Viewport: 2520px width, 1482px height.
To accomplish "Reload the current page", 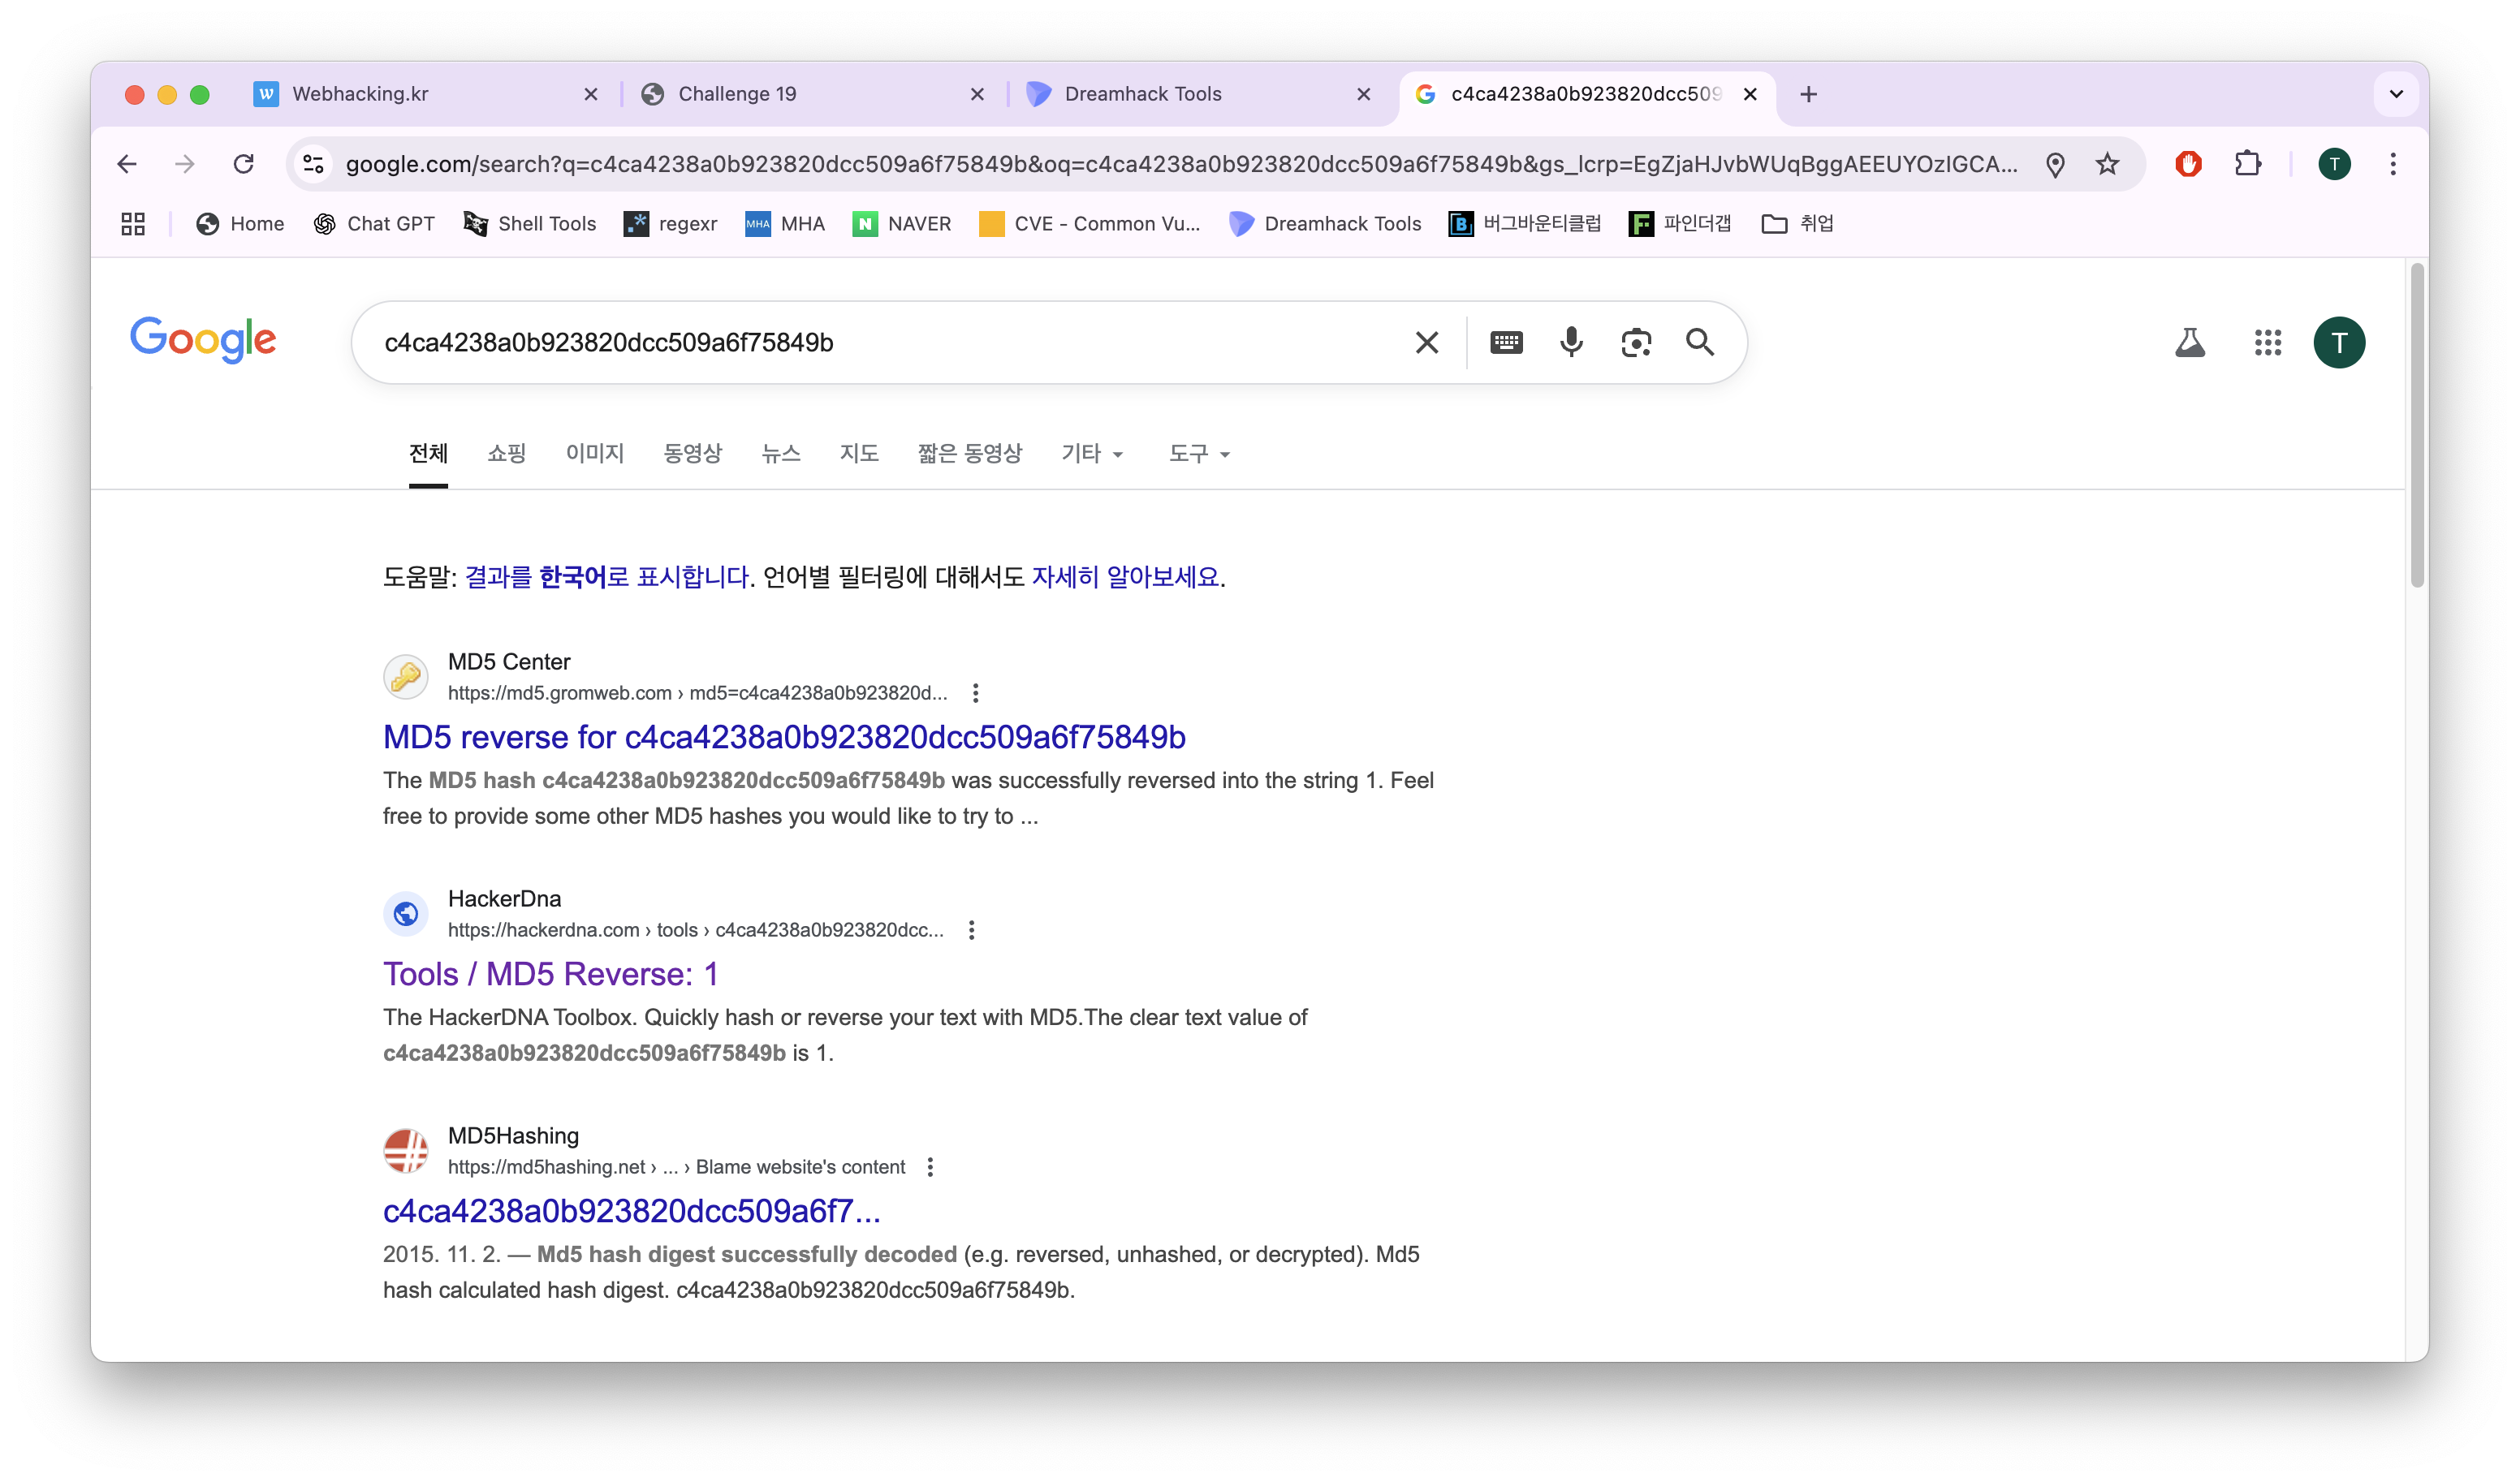I will [243, 164].
